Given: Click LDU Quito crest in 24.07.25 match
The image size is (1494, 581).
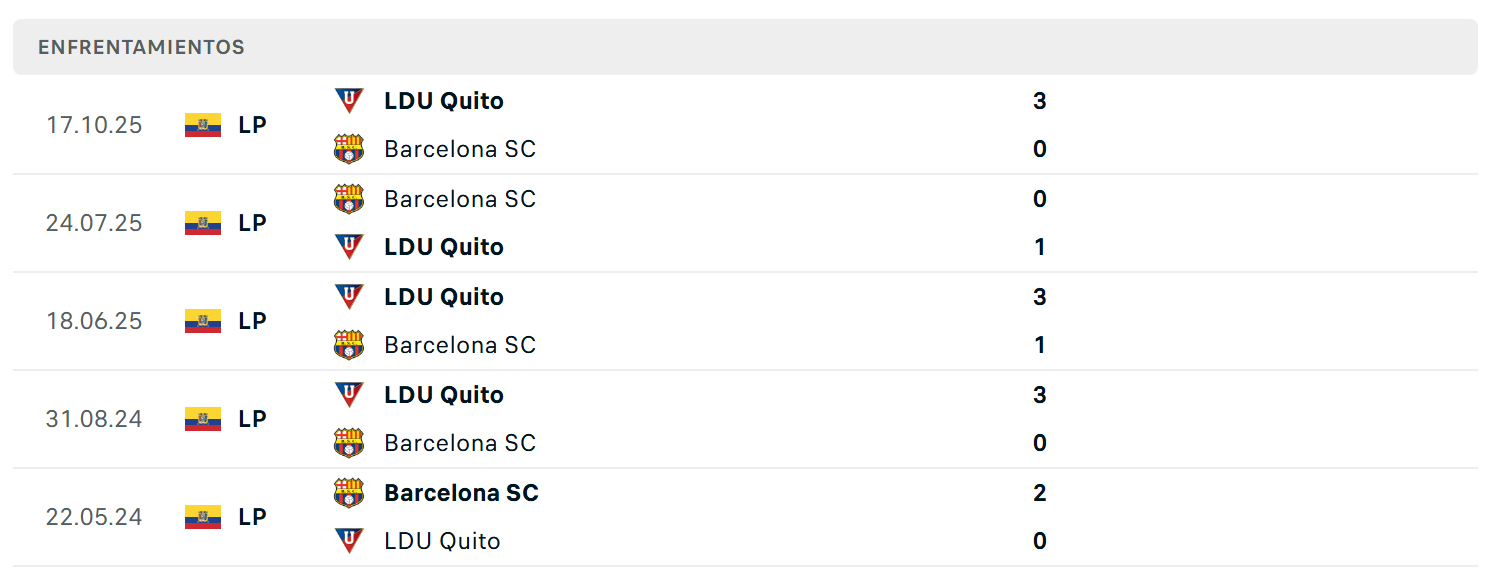Looking at the screenshot, I should [349, 246].
